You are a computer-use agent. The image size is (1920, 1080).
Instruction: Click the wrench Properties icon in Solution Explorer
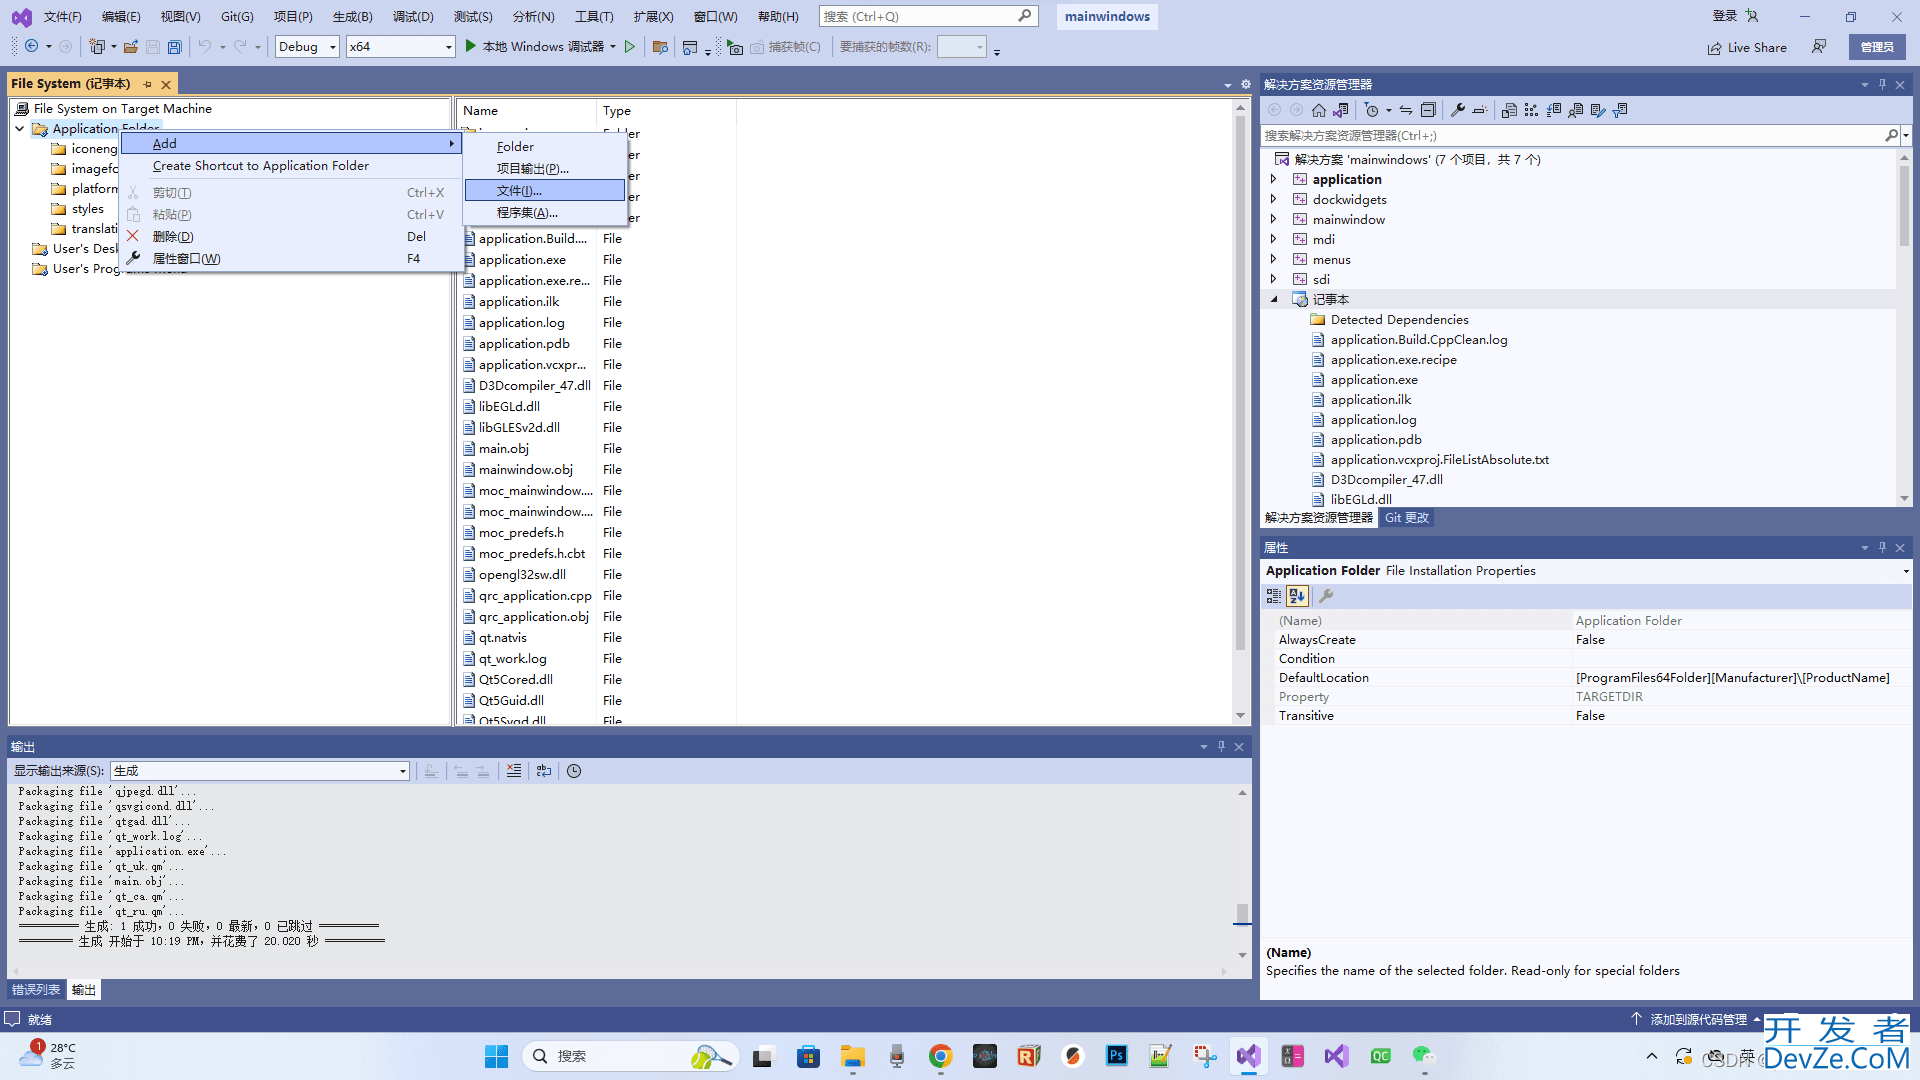(x=1458, y=110)
